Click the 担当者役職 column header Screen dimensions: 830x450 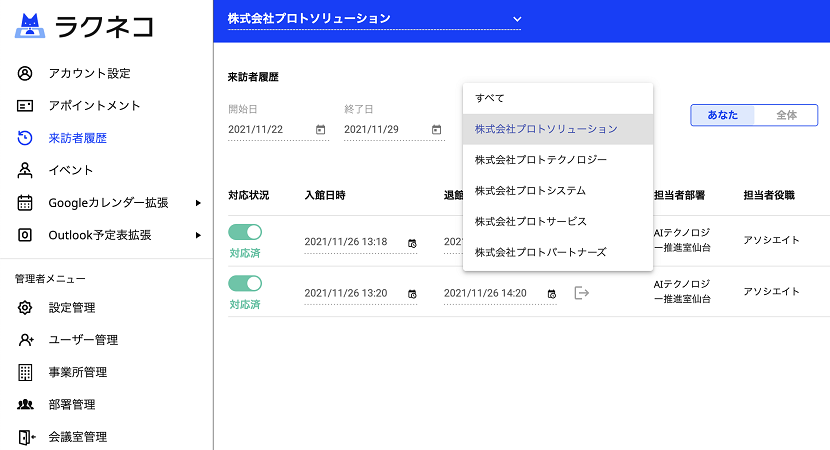tap(769, 195)
